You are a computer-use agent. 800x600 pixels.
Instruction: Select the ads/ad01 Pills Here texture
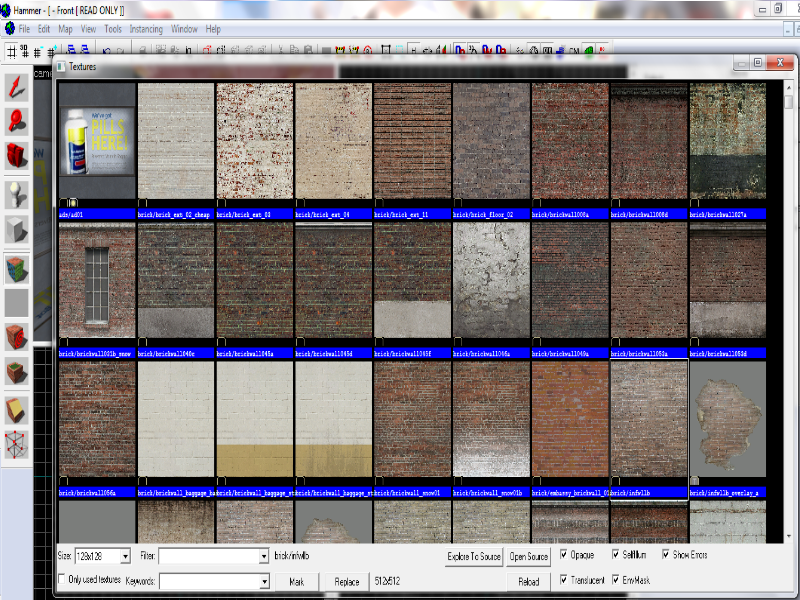click(97, 141)
